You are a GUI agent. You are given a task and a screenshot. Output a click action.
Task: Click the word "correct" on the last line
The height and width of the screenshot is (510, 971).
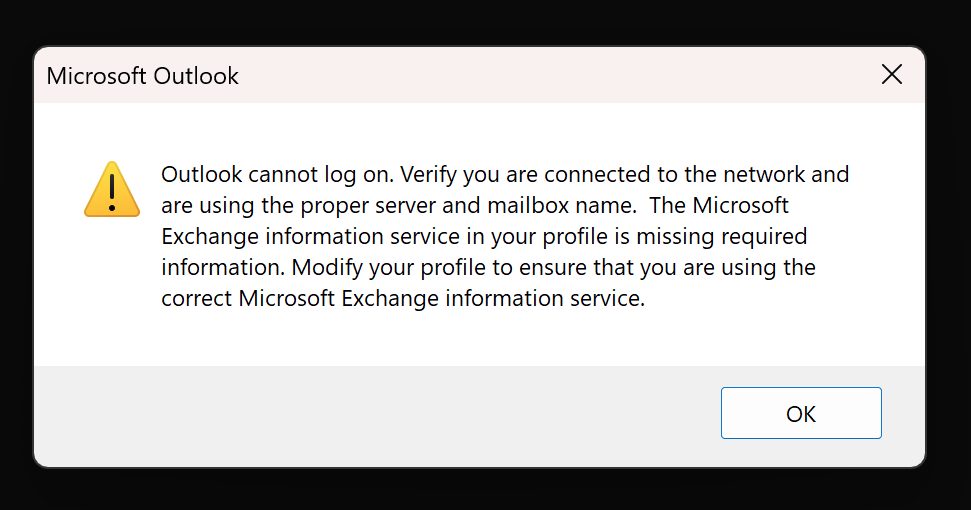[196, 299]
